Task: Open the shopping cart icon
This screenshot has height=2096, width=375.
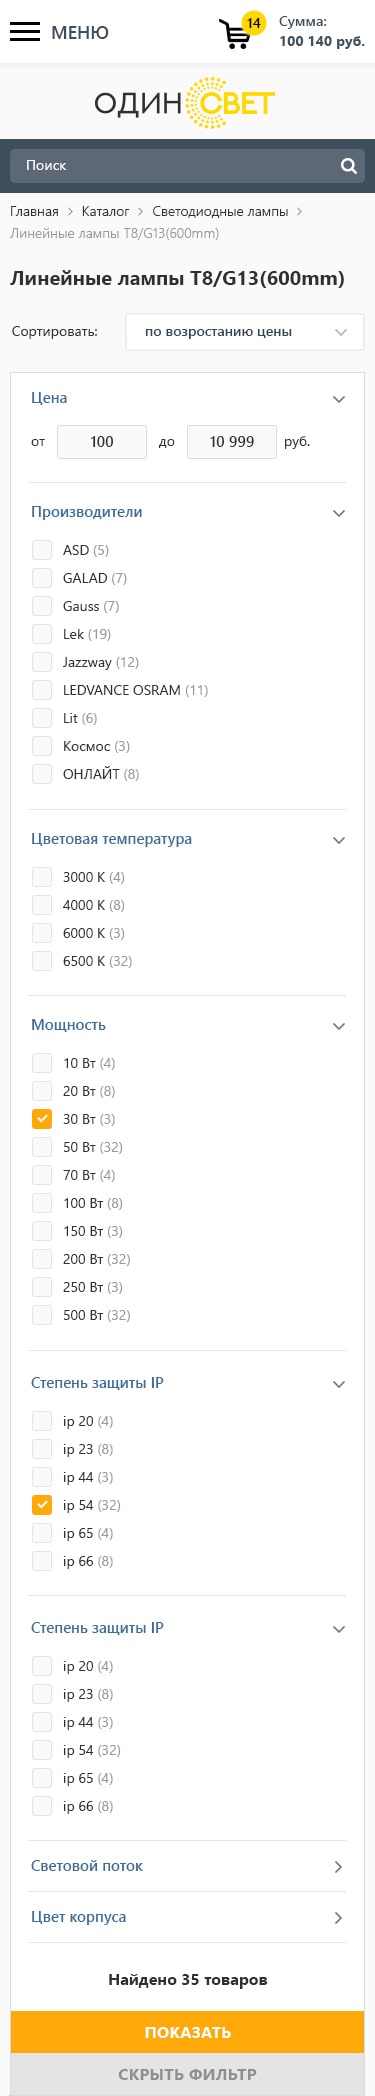Action: [x=236, y=35]
